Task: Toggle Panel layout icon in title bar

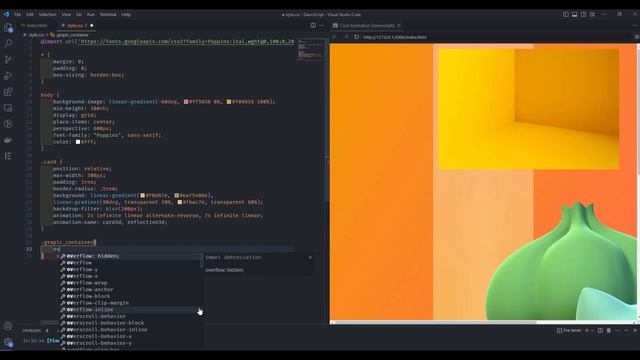Action: 575,14
